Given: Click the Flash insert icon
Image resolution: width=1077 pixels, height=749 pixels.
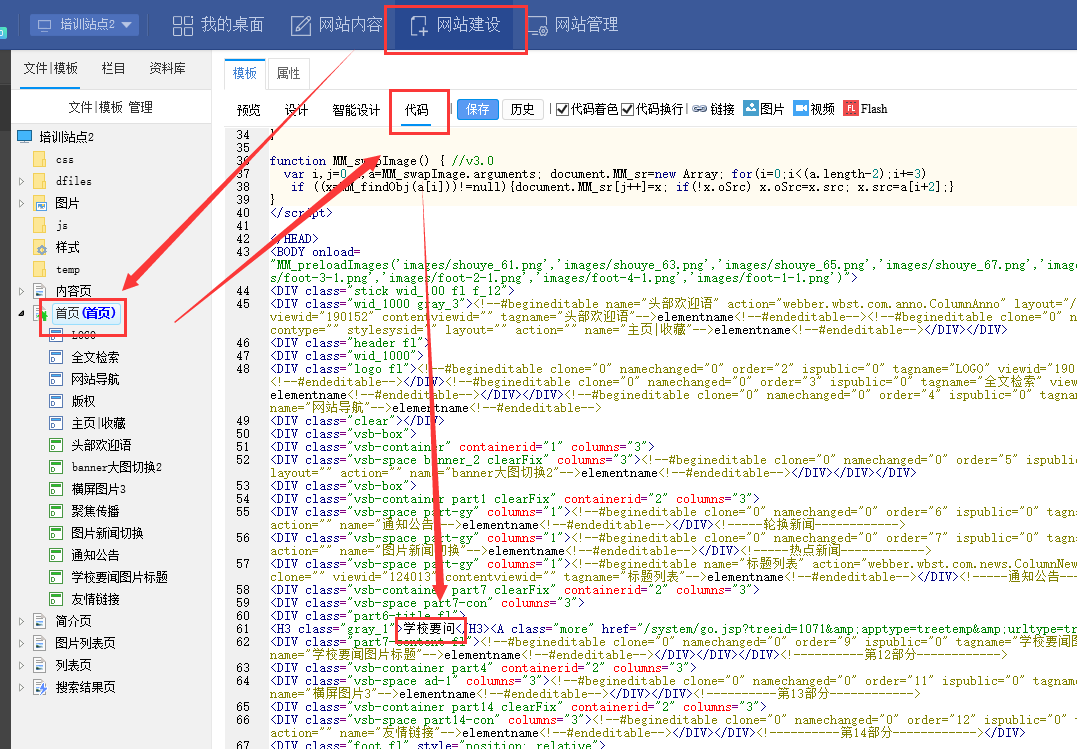Looking at the screenshot, I should [851, 109].
